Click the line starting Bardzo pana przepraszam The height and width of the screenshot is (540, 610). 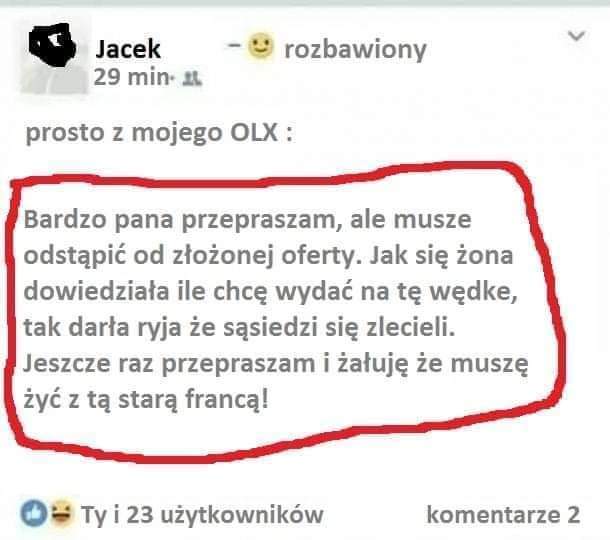pyautogui.click(x=247, y=220)
